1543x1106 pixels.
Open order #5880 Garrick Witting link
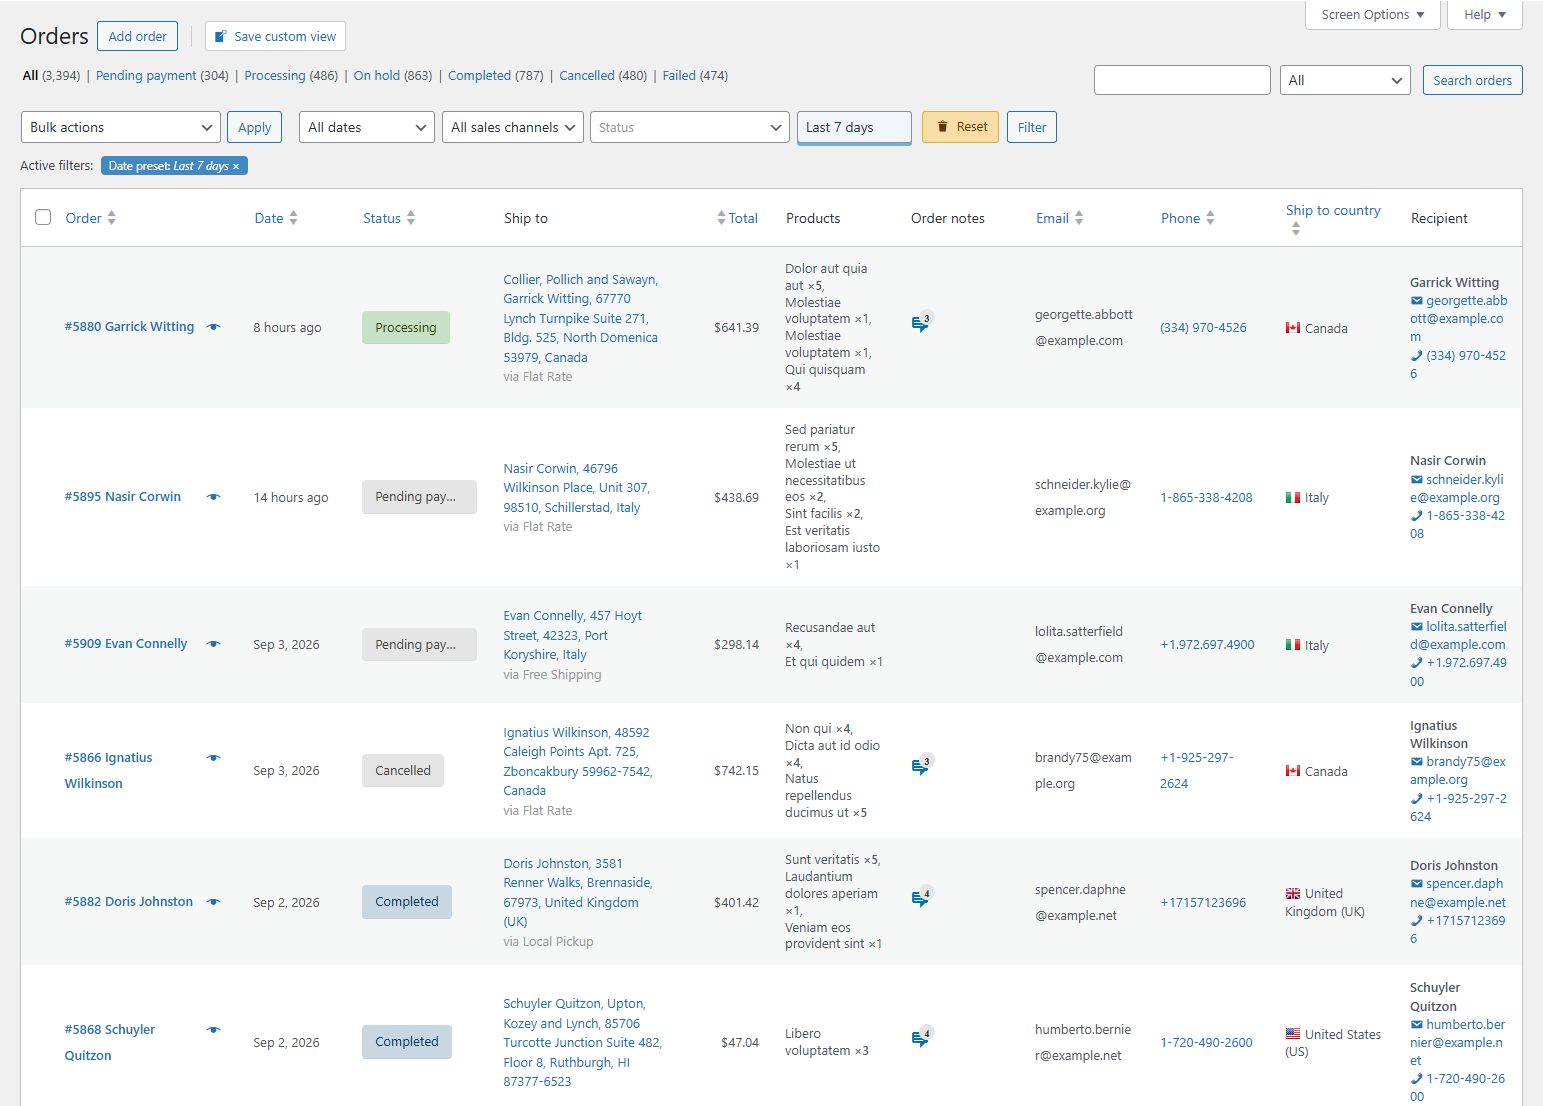click(x=130, y=327)
